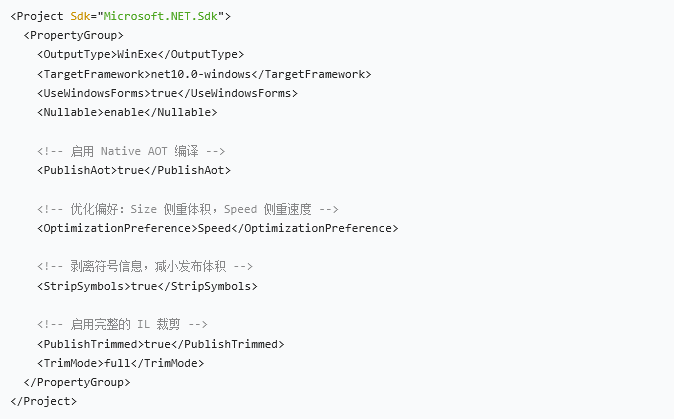The width and height of the screenshot is (674, 419).
Task: Click the opening PropertyGroup tag
Action: pos(74,35)
